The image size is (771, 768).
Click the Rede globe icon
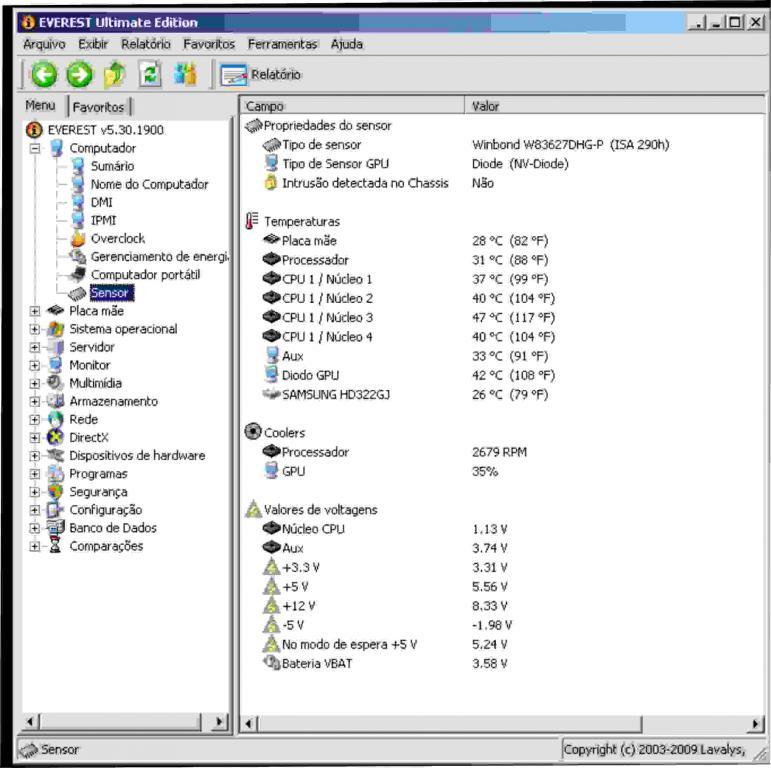pos(56,419)
